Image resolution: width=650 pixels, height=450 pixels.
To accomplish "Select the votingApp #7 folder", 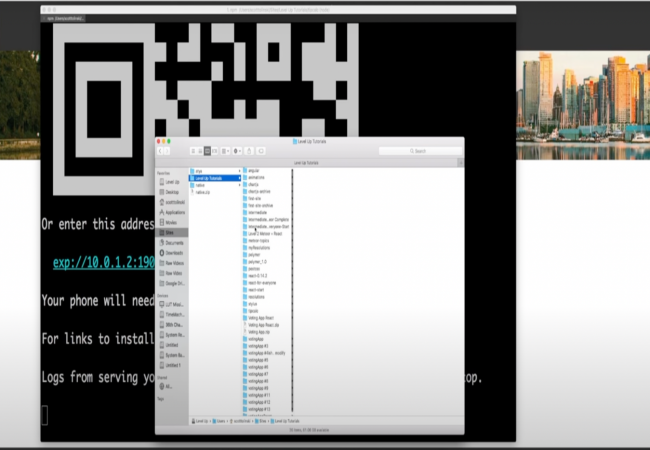I will (256, 375).
